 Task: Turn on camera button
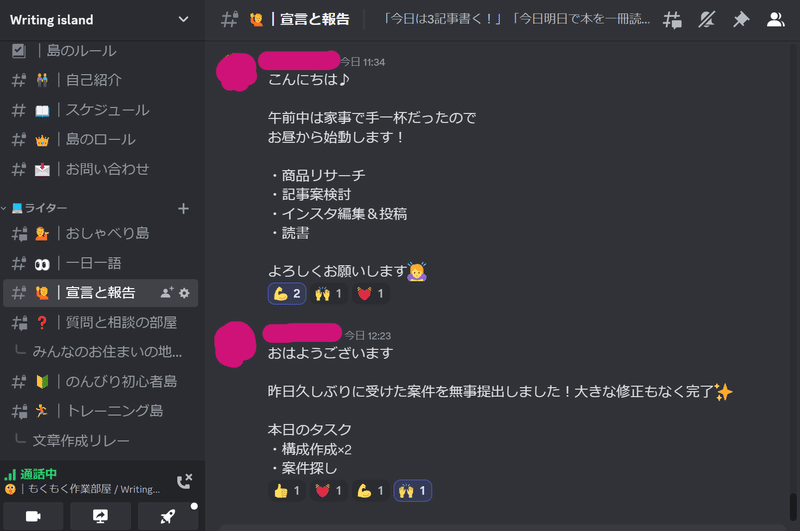tap(33, 516)
